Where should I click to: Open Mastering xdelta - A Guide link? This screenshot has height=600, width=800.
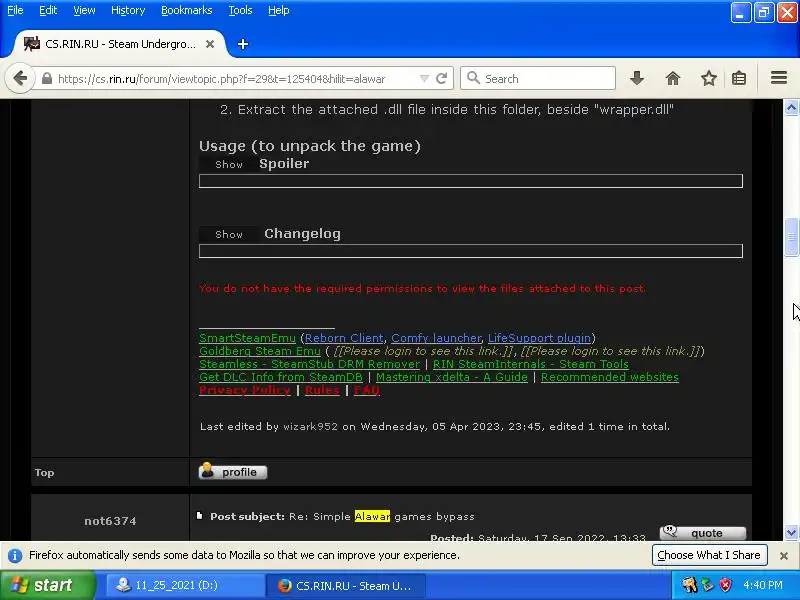coord(452,377)
